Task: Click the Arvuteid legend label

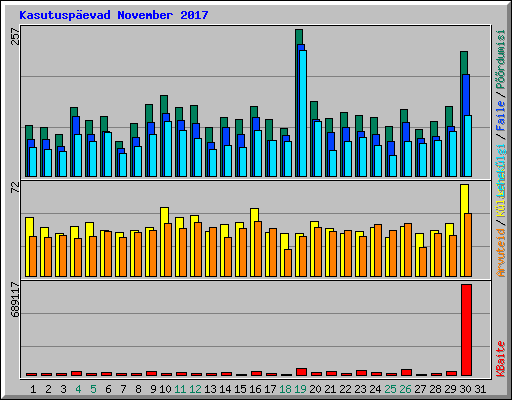Action: 500,252
